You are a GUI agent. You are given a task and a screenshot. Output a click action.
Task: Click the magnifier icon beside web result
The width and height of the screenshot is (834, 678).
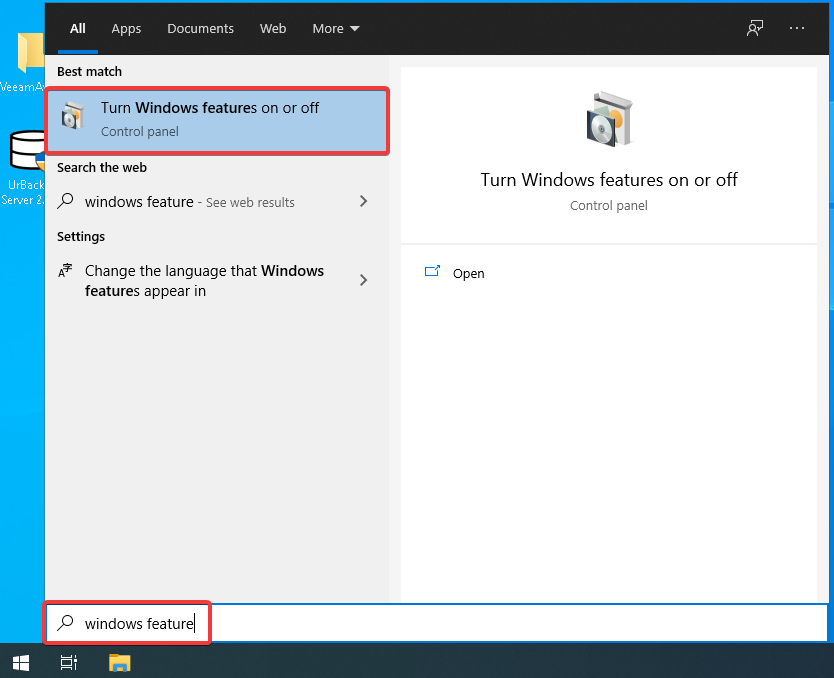(x=65, y=201)
